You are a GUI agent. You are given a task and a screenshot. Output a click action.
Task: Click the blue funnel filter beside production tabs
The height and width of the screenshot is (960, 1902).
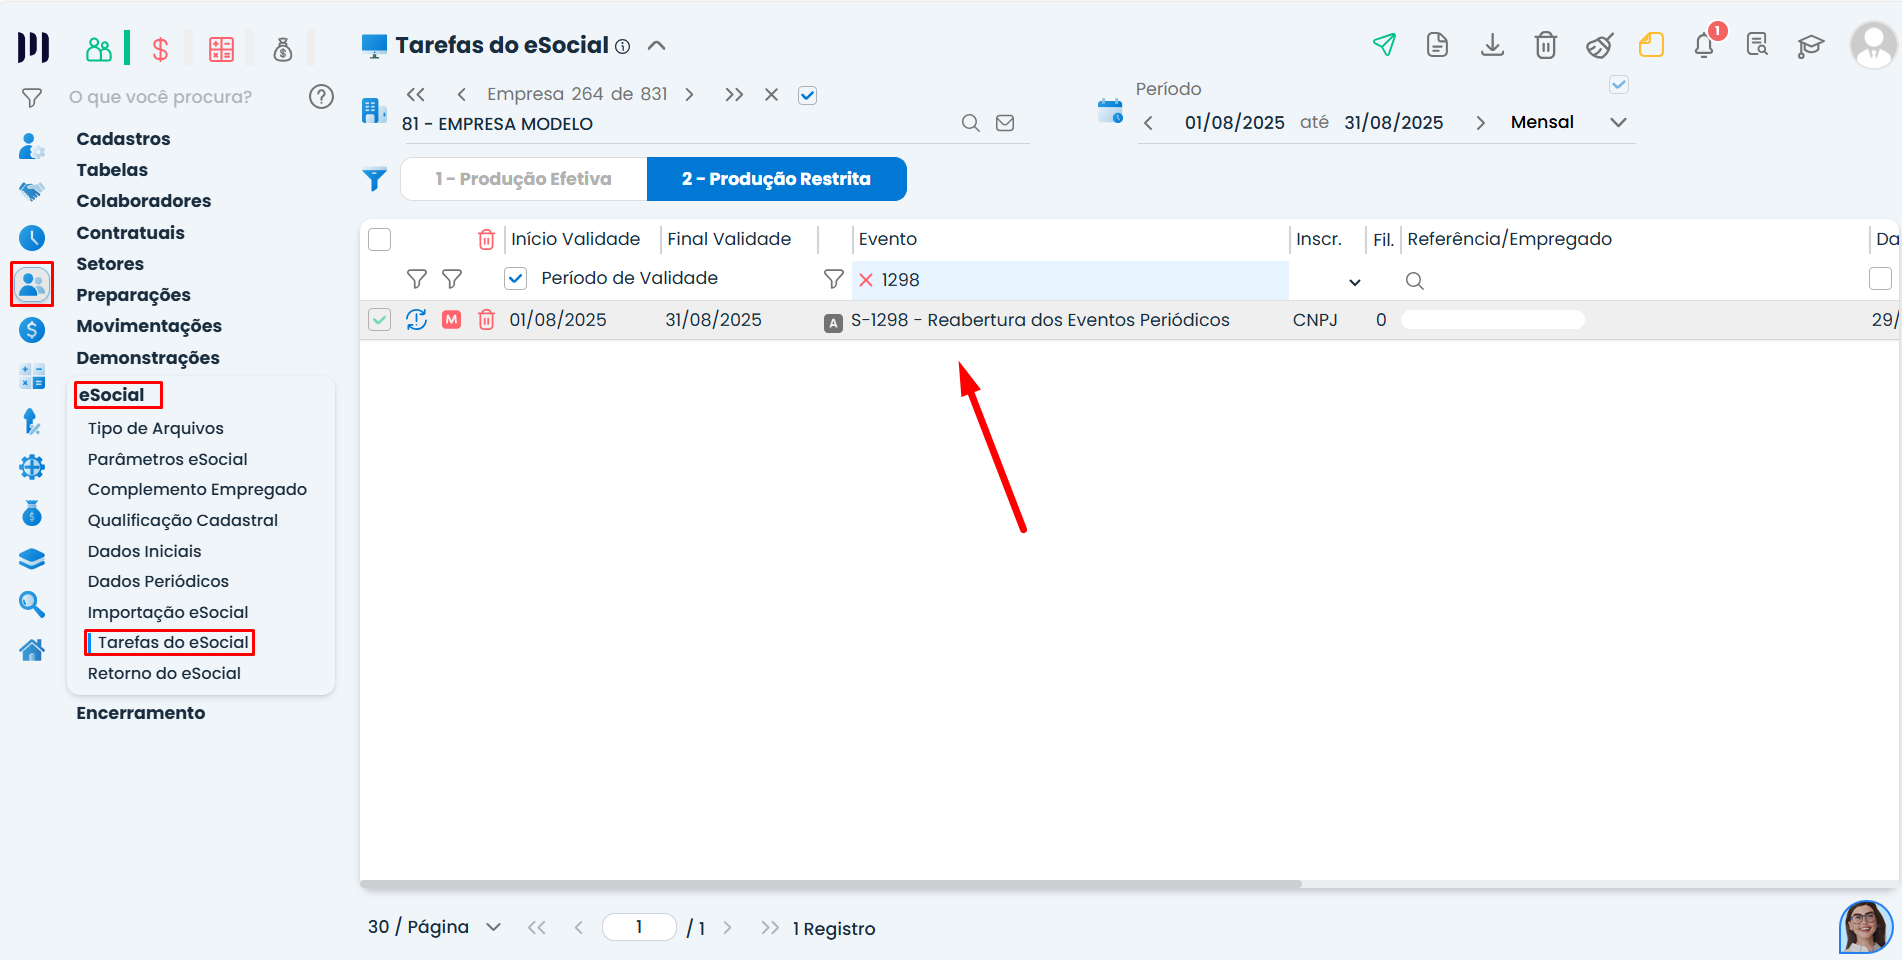[x=374, y=179]
